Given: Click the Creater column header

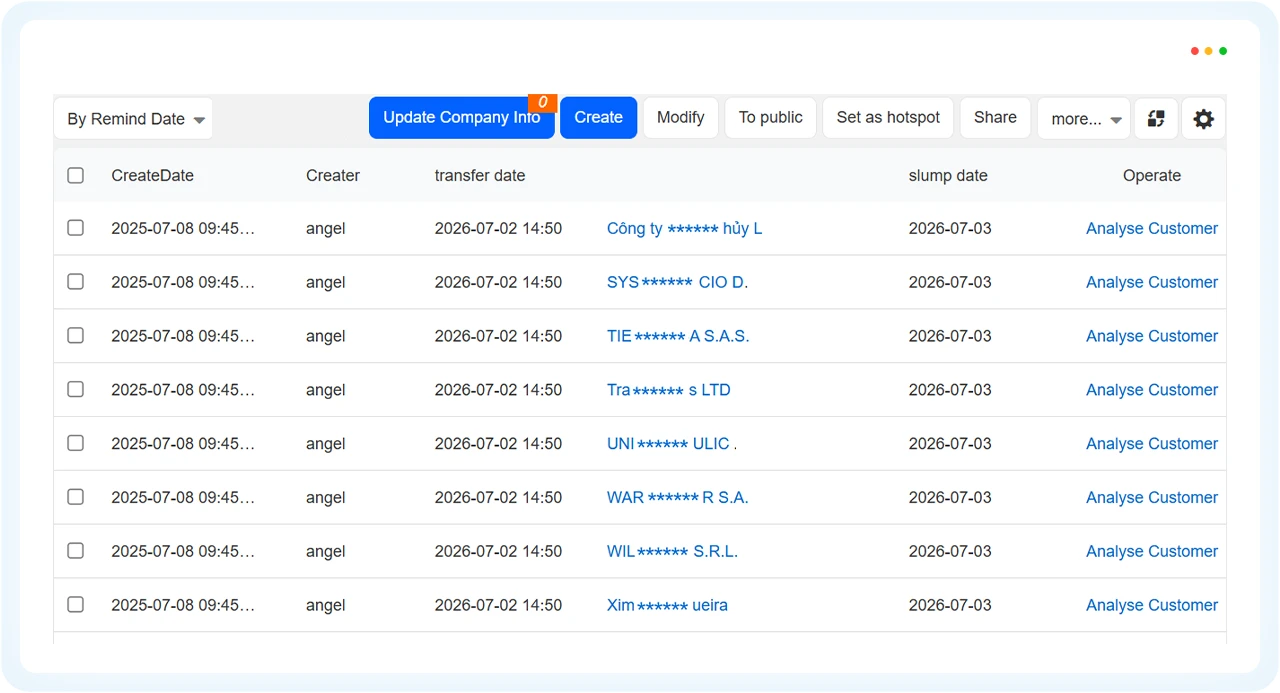Looking at the screenshot, I should coord(333,175).
